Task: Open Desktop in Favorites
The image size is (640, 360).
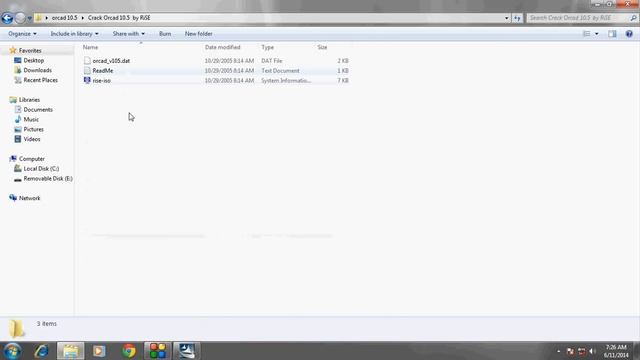Action: 33,60
